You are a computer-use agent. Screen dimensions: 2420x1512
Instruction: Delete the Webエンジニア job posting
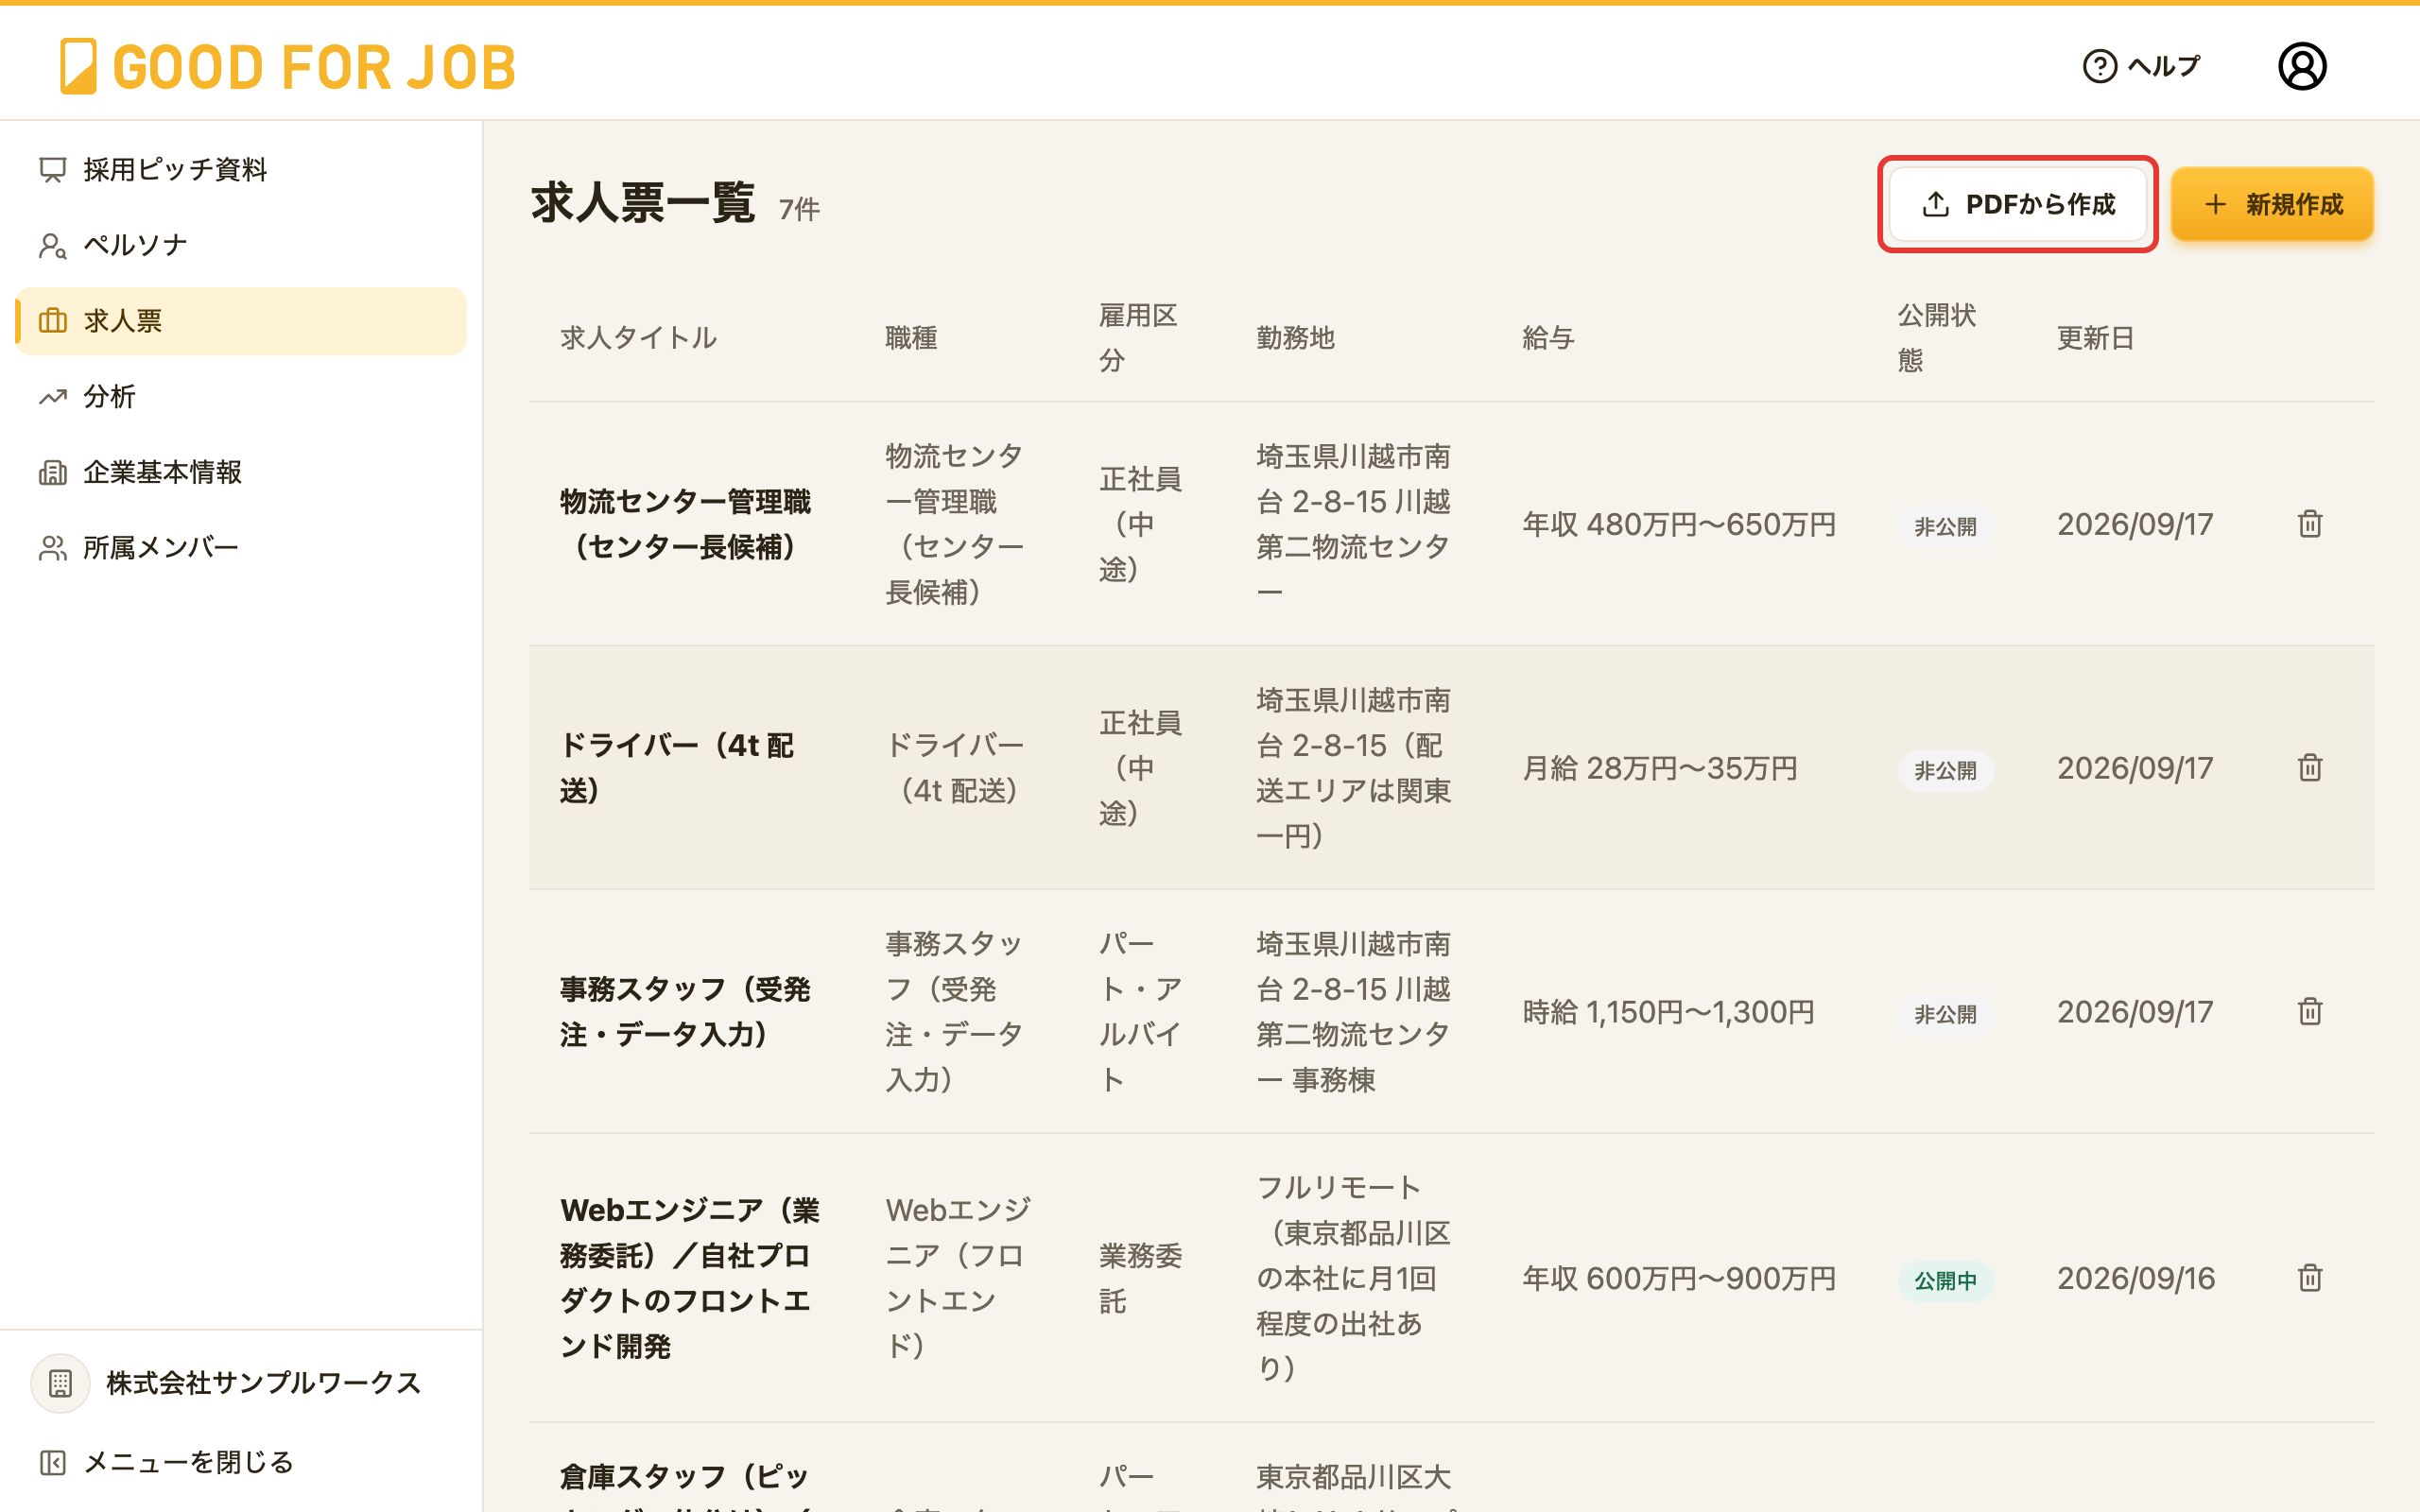2310,1278
